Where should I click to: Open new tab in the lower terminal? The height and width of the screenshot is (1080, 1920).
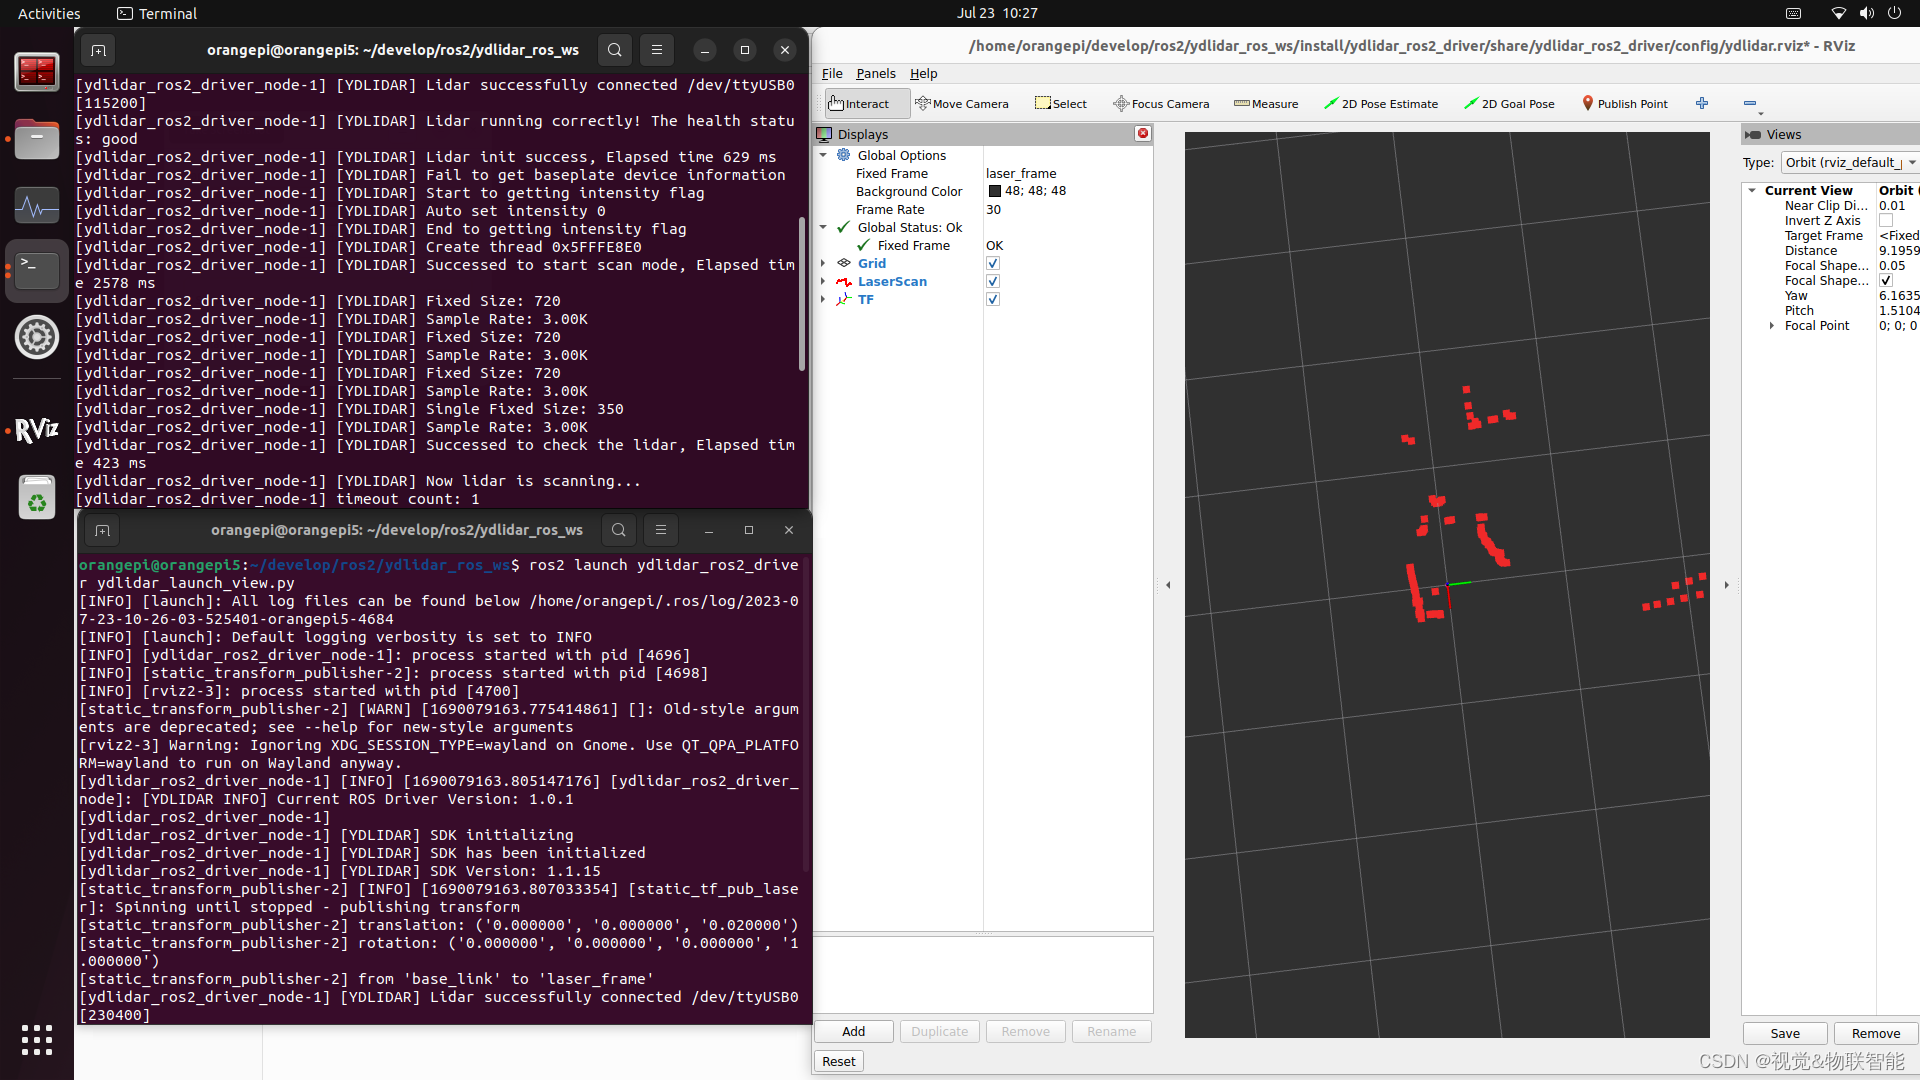click(102, 530)
